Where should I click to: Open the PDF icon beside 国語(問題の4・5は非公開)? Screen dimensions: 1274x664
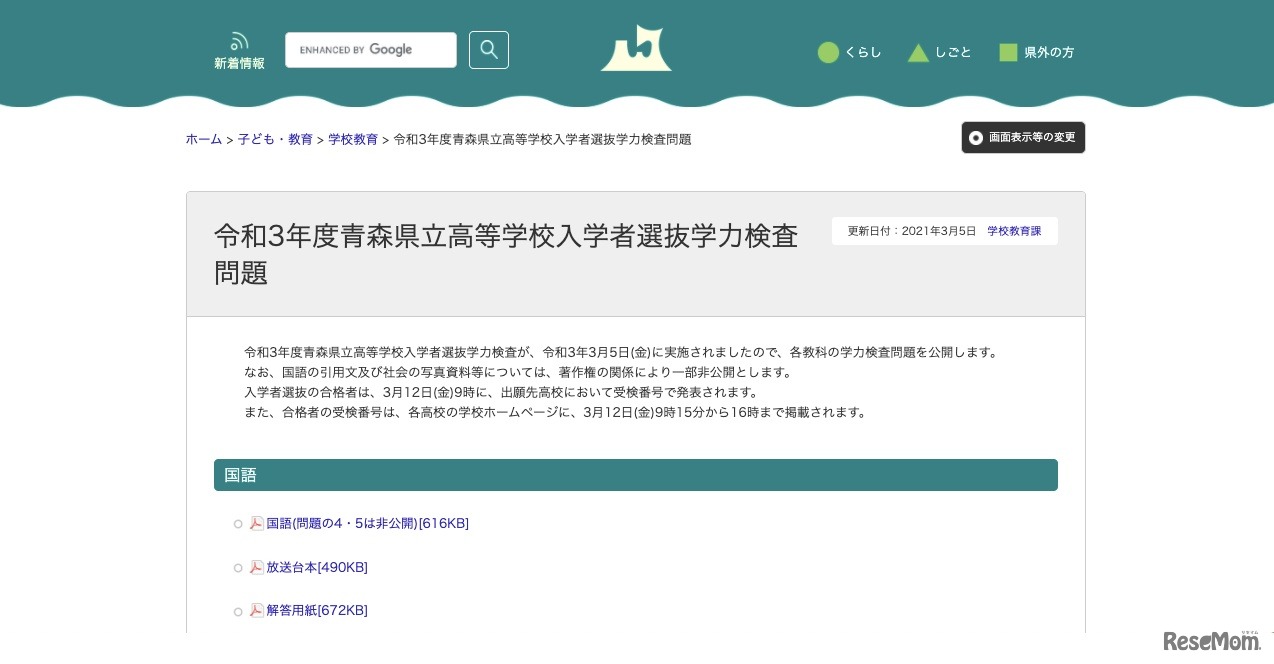coord(258,523)
